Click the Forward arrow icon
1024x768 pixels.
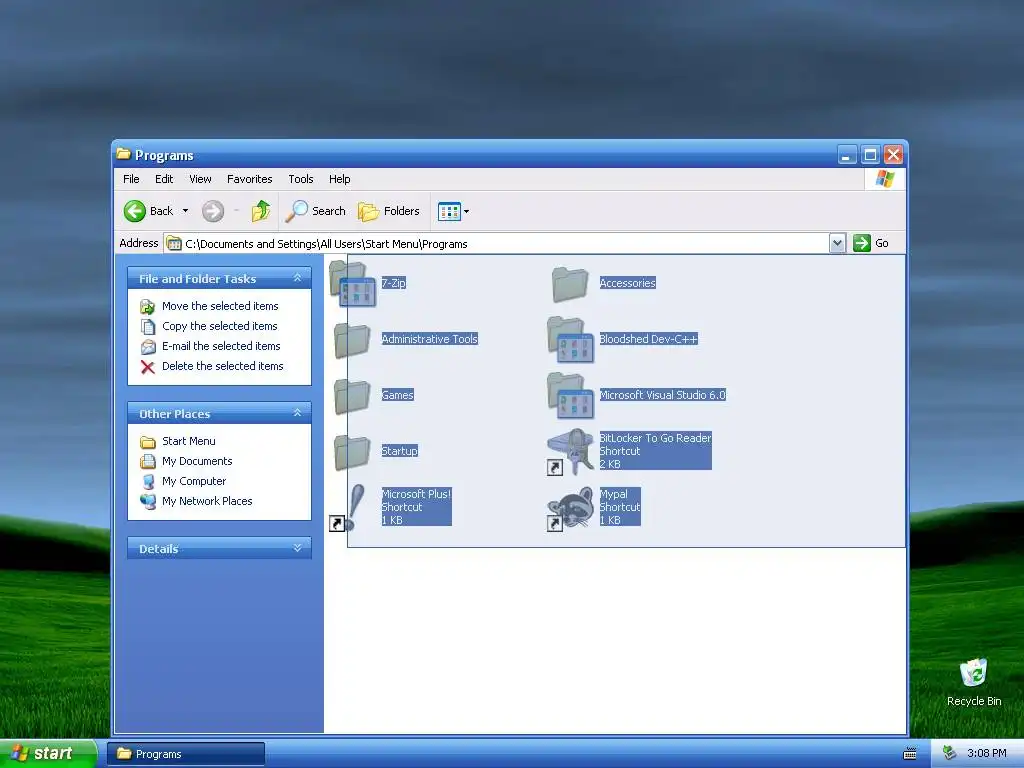tap(213, 211)
